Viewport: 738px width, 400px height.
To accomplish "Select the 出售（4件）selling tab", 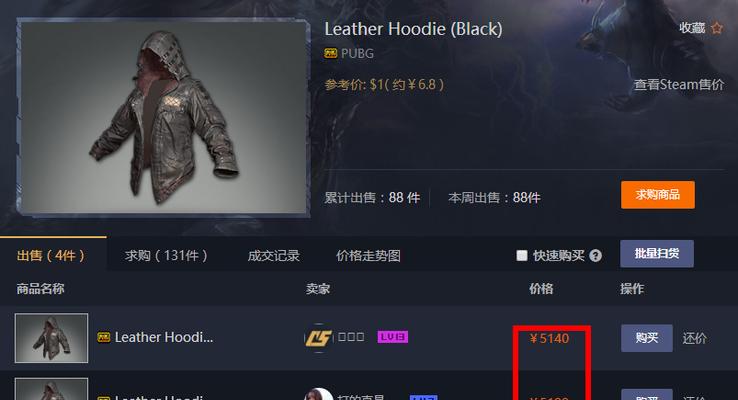I will (51, 256).
